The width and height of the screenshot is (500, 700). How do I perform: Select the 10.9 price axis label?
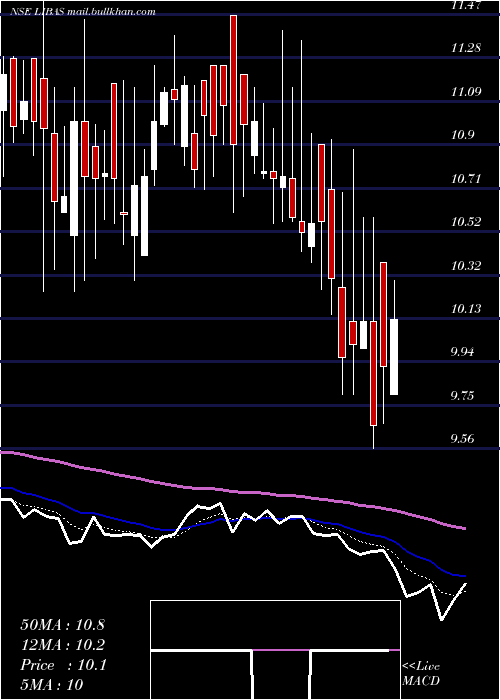pos(462,135)
